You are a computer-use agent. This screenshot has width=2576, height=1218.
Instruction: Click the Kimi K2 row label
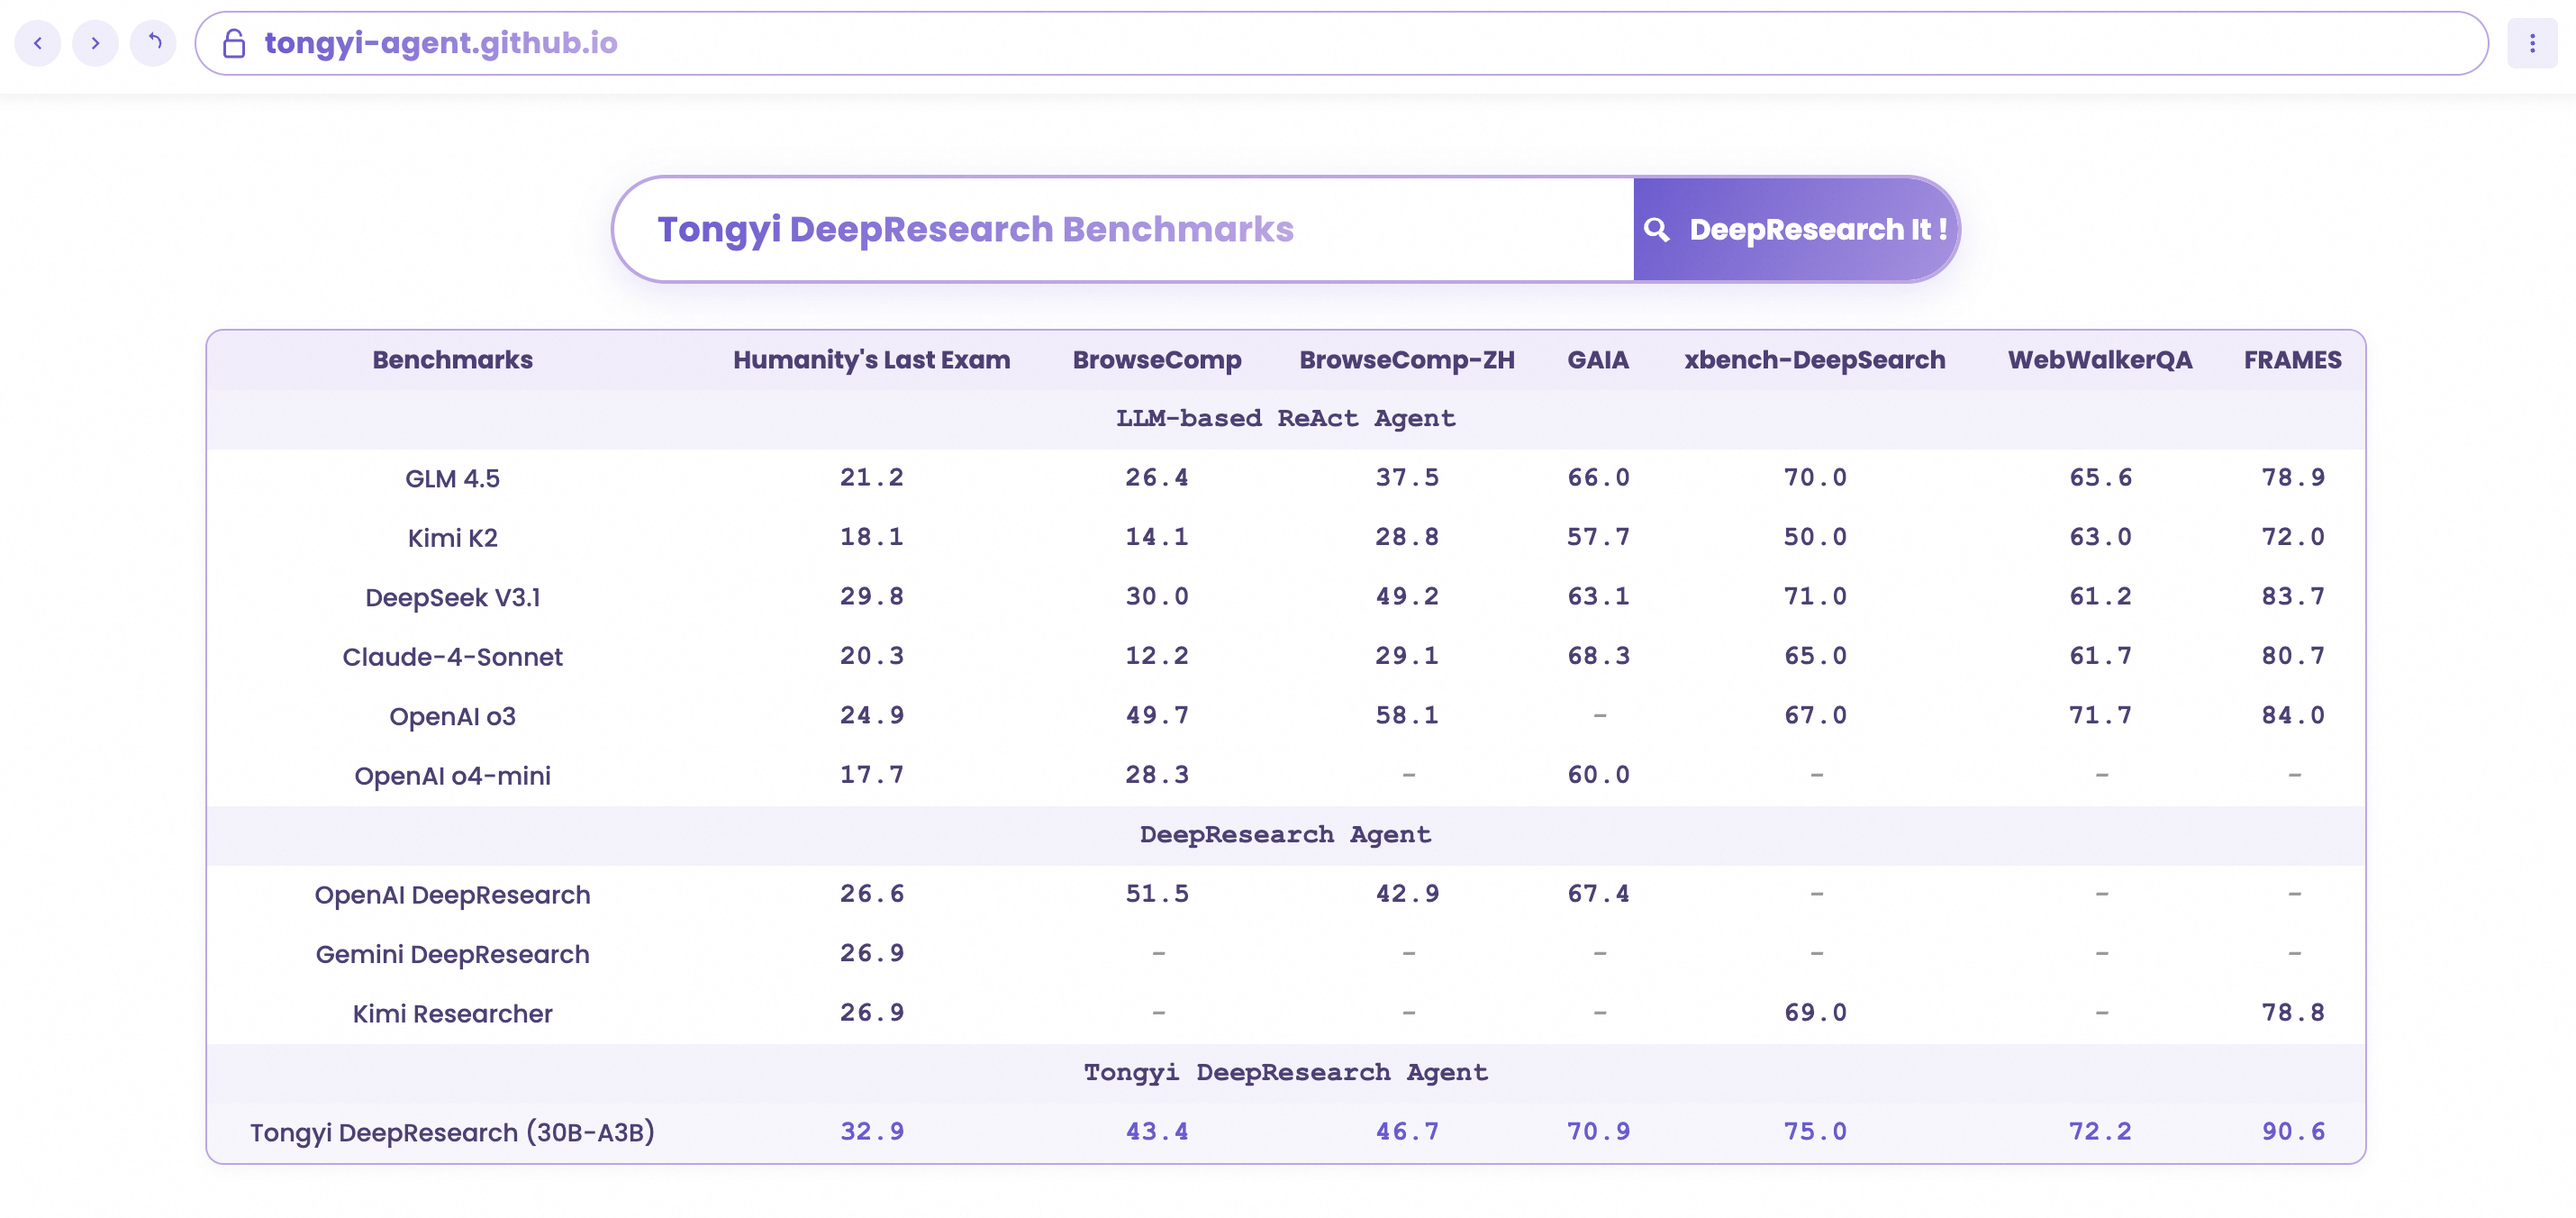(452, 537)
